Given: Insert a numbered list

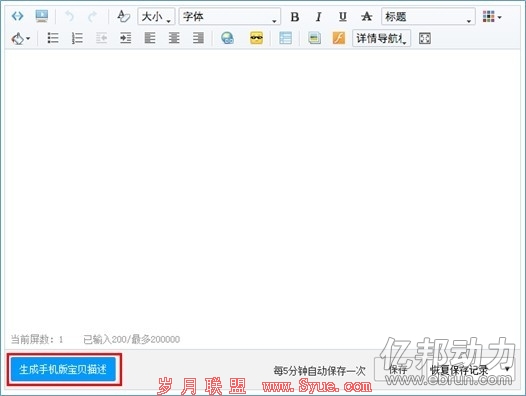Looking at the screenshot, I should (77, 38).
